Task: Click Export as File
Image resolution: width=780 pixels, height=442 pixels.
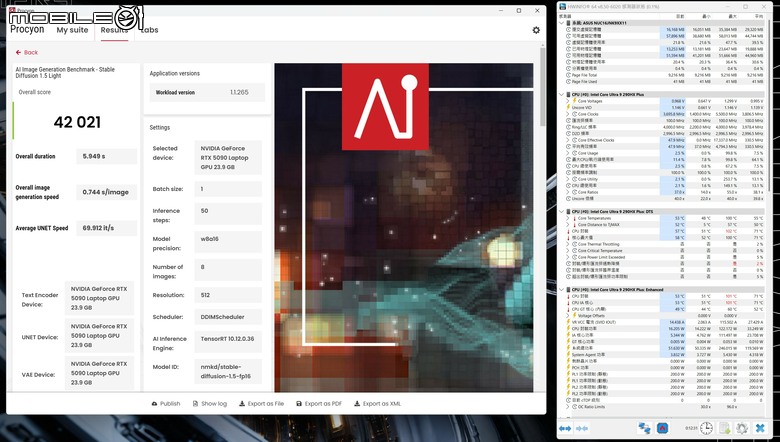Action: coord(262,404)
